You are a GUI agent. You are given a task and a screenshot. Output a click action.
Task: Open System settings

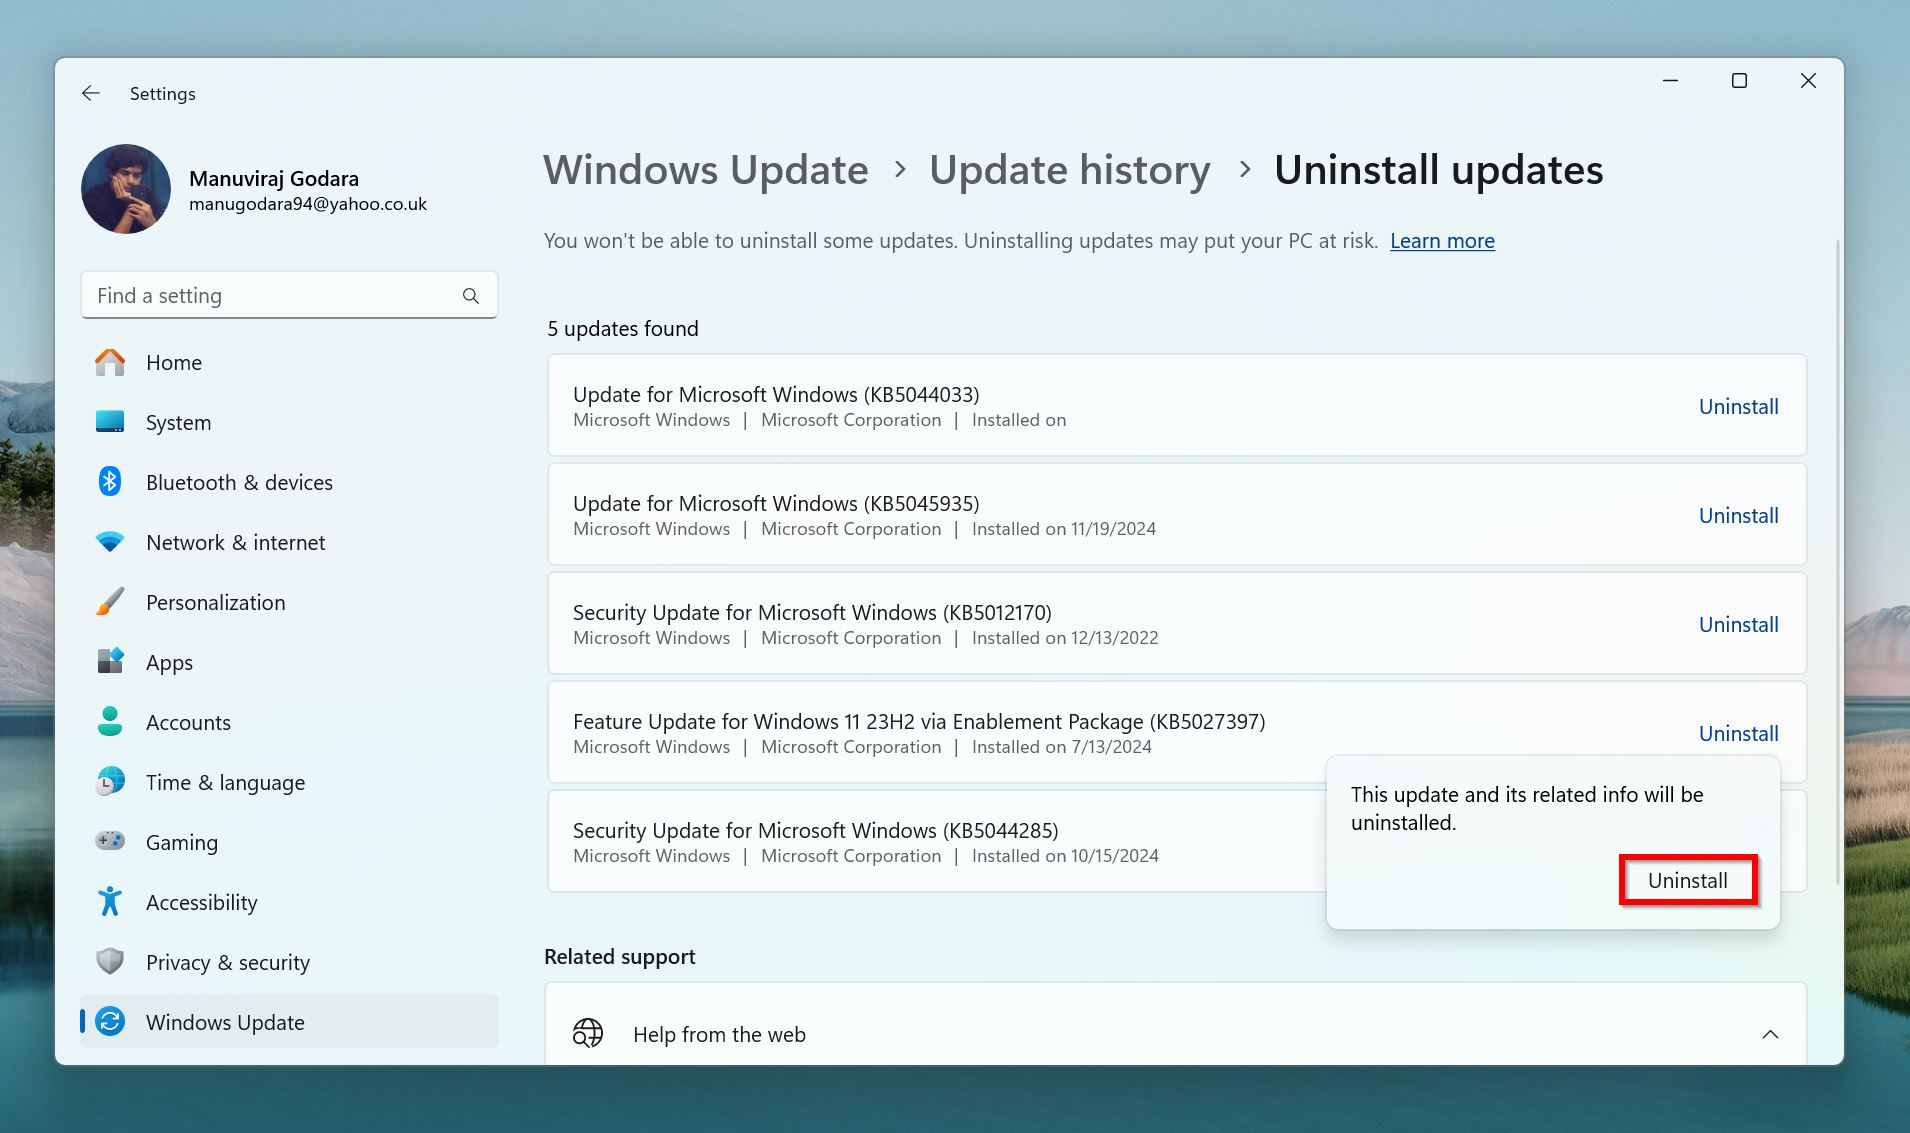pyautogui.click(x=289, y=422)
